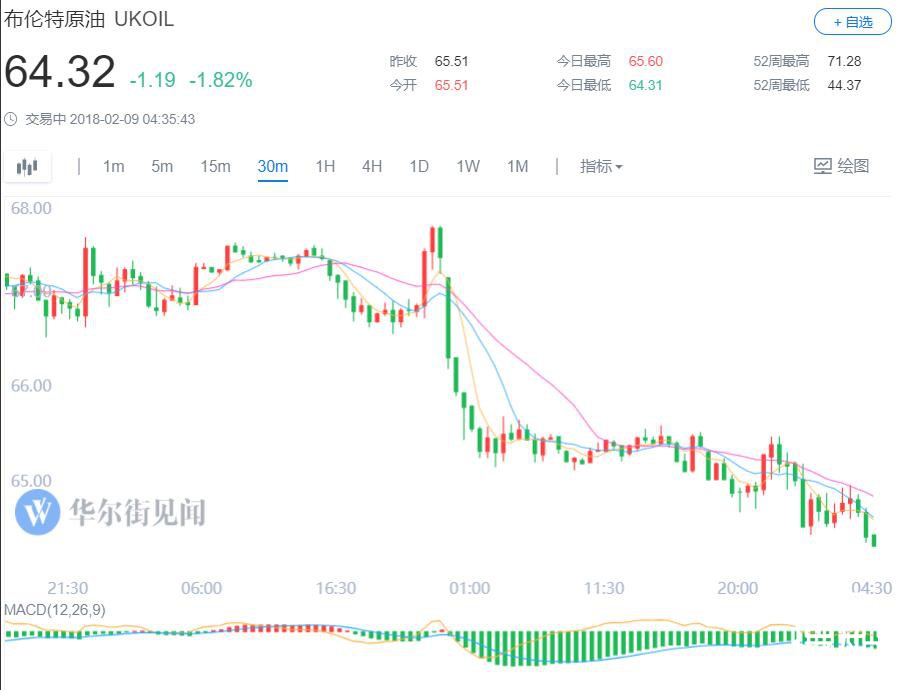Show the 1W weekly chart
This screenshot has width=898, height=690.
tap(468, 166)
